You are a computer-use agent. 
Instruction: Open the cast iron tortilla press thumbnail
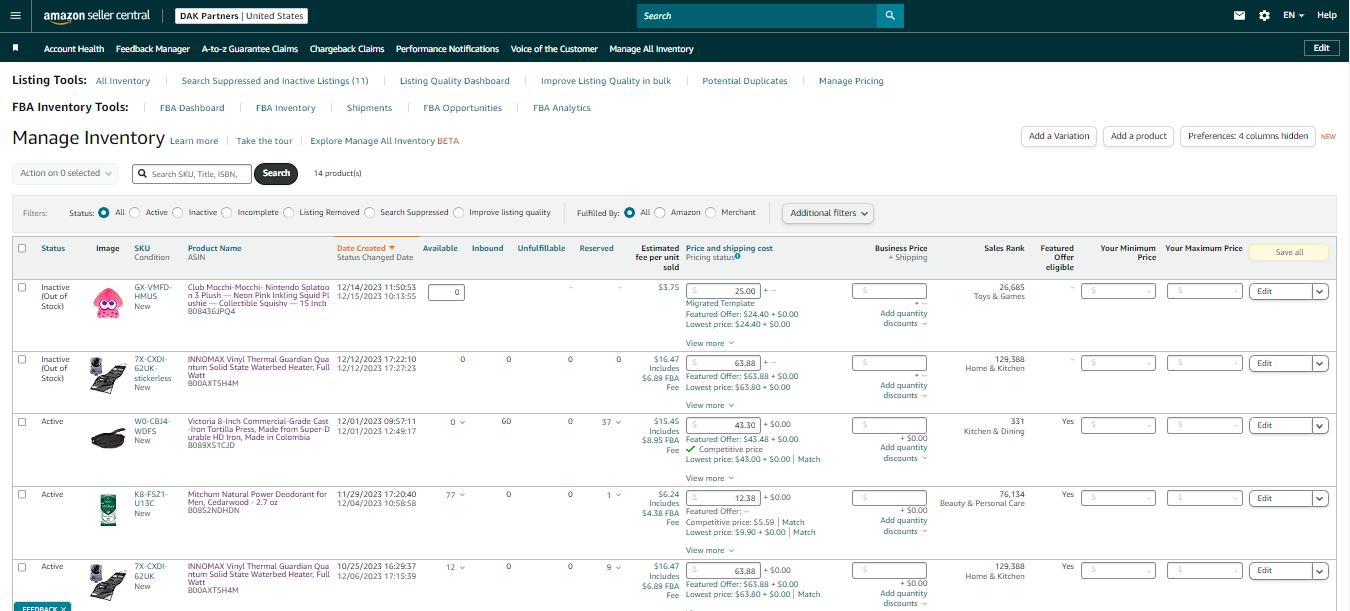click(x=107, y=437)
